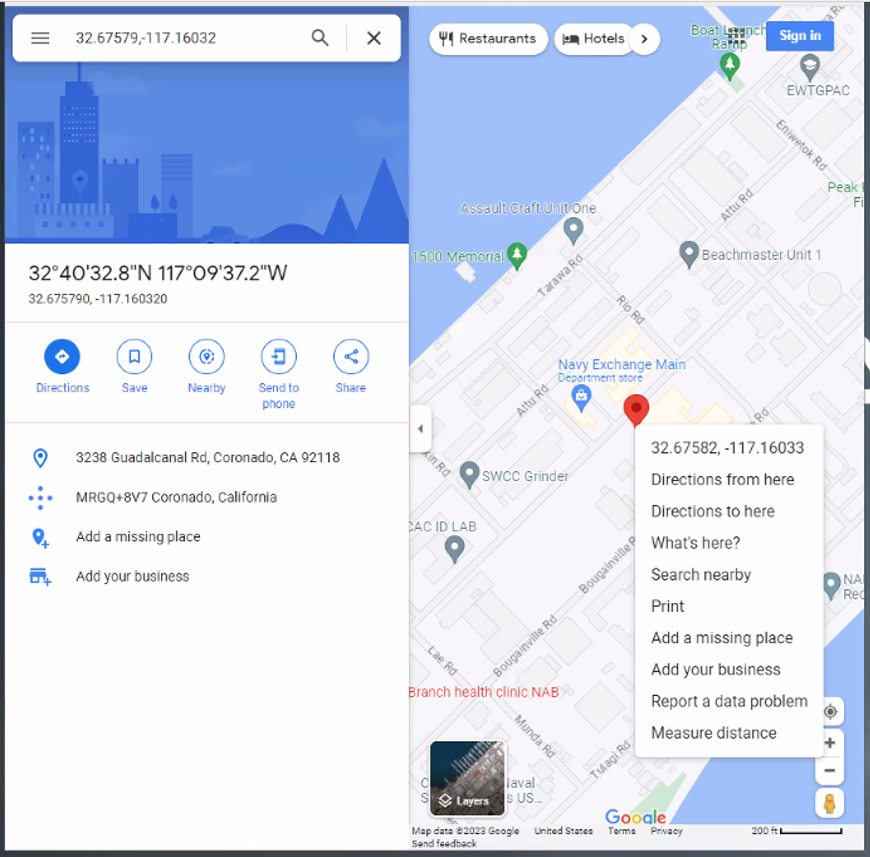Select What's here? menu entry
This screenshot has height=857, width=870.
point(695,542)
